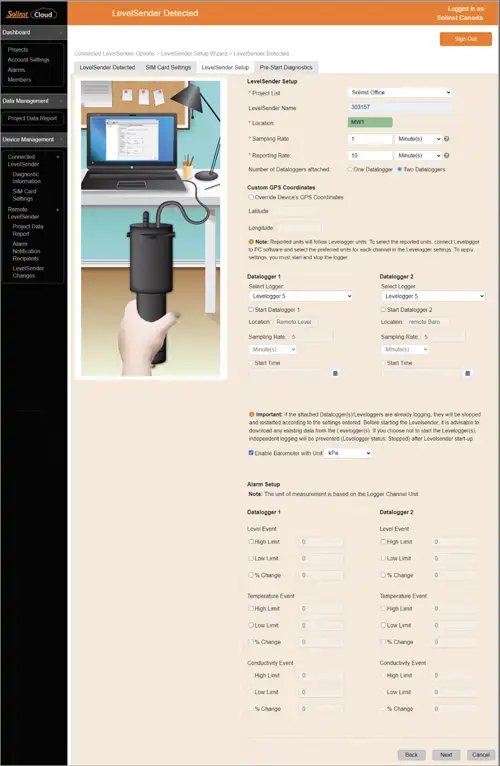This screenshot has width=500, height=766.
Task: Open Members sidebar link
Action: click(x=19, y=80)
